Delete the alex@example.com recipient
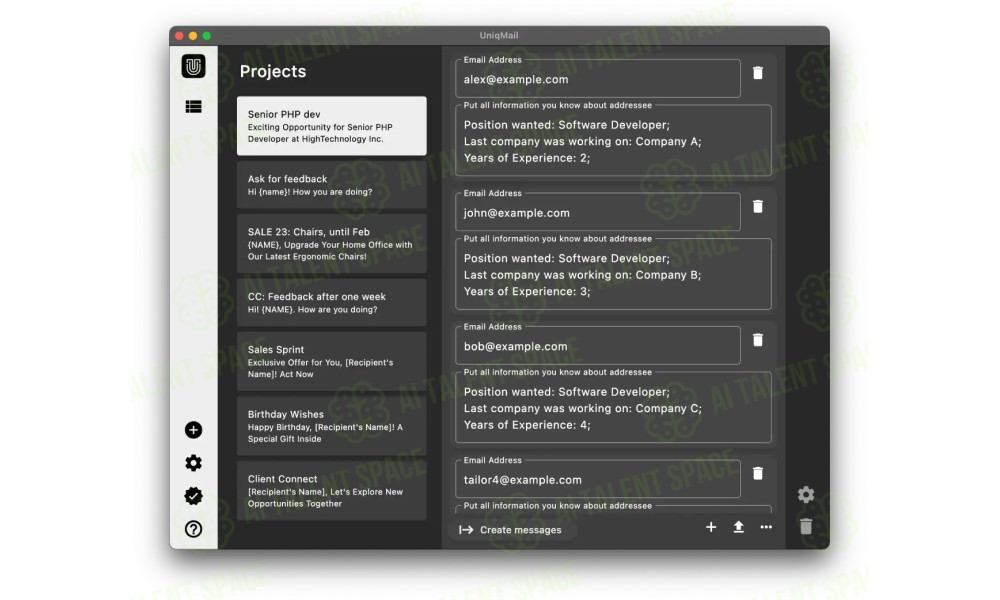The height and width of the screenshot is (600, 1000). point(758,73)
